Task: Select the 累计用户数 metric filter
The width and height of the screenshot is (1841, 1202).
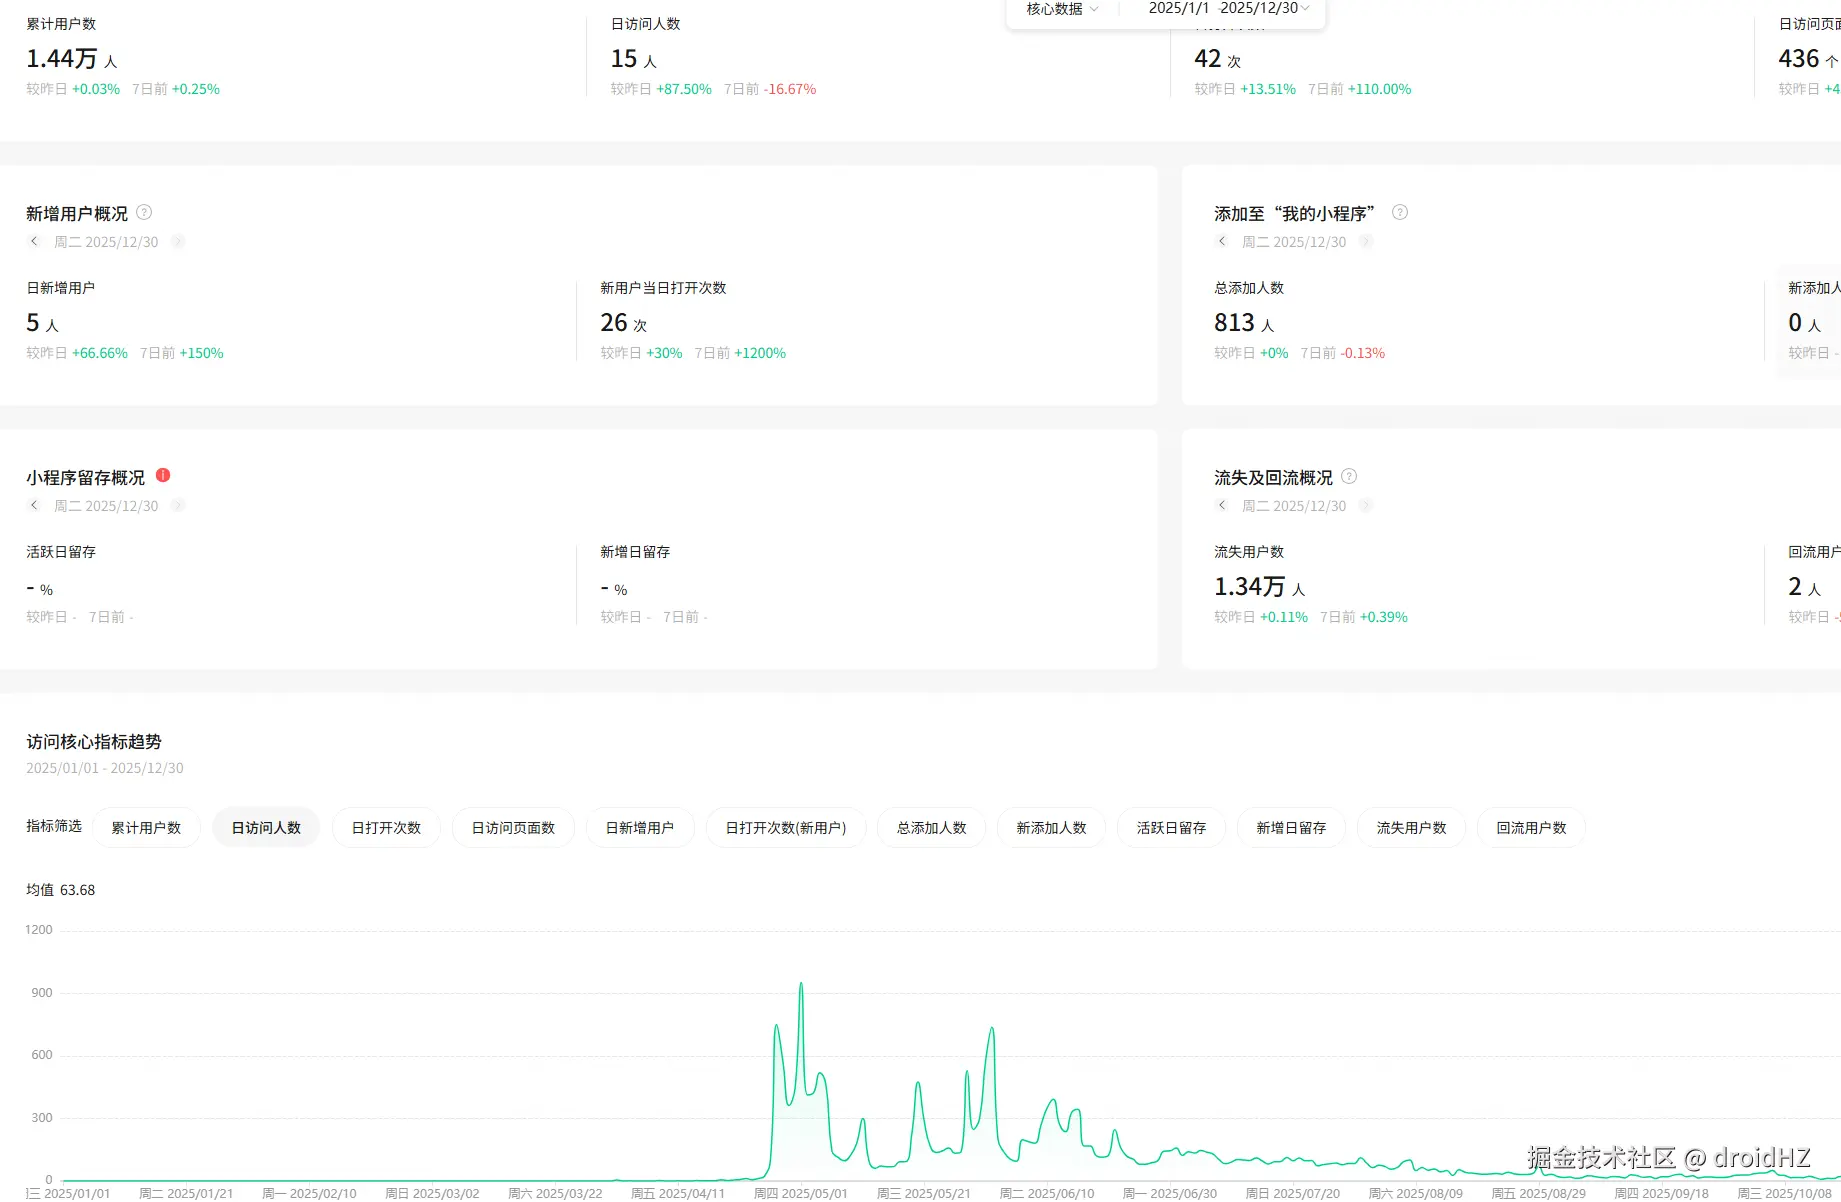Action: click(x=146, y=828)
